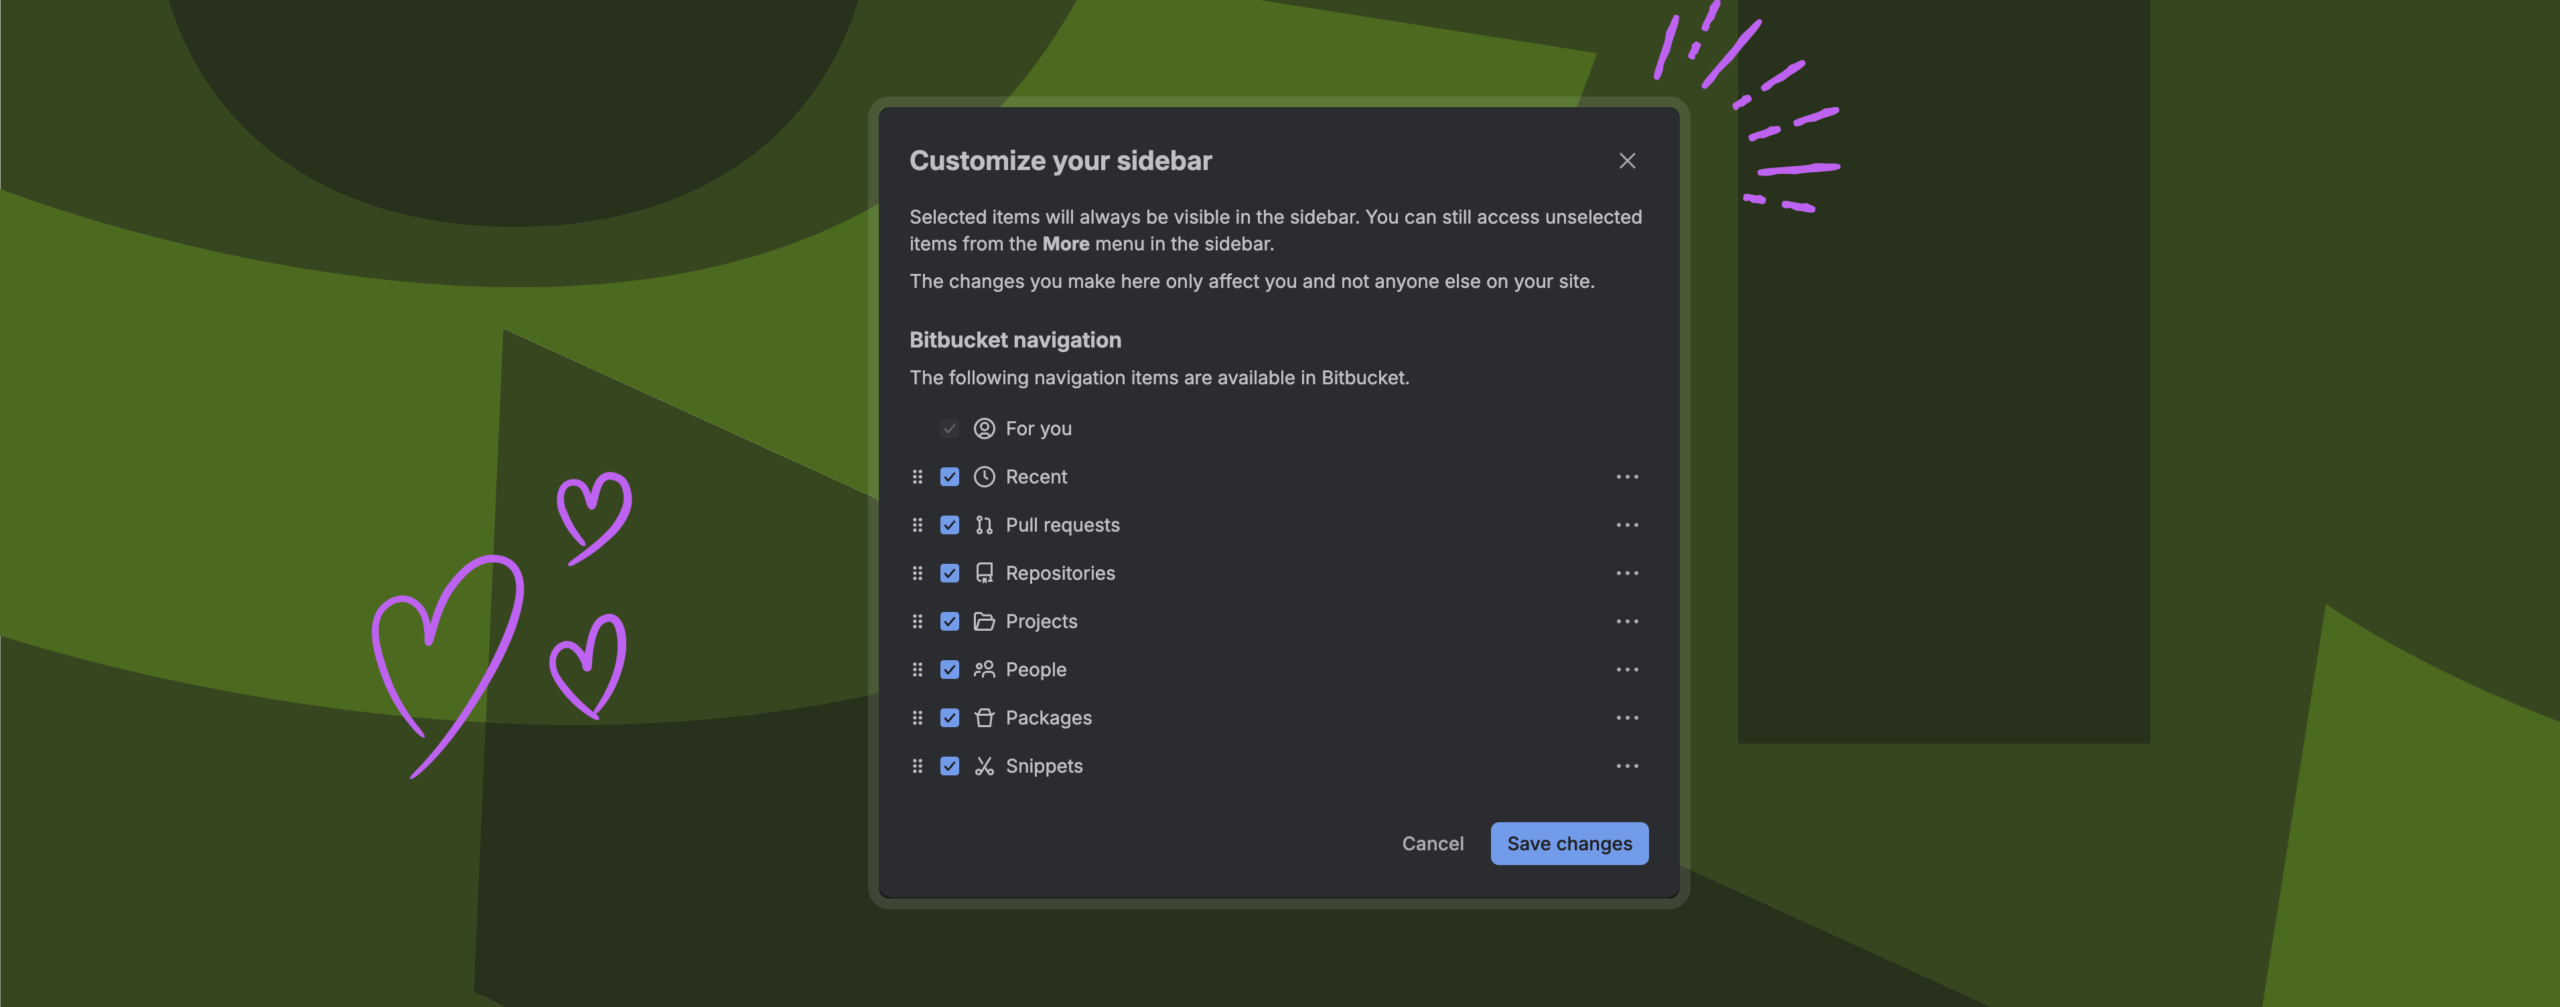Open the three-dot menu beside People
Viewport: 2560px width, 1007px height.
pyautogui.click(x=1628, y=669)
